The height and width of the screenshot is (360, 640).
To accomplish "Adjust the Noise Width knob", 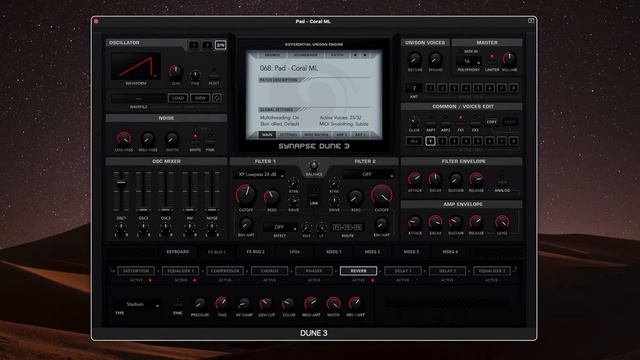I will point(172,139).
